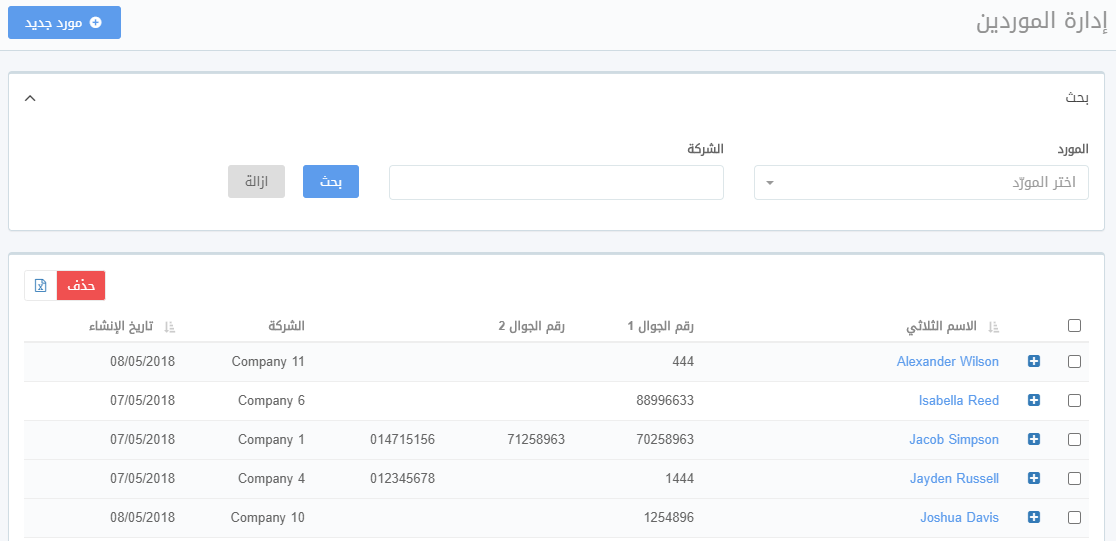Click the blue search button
Image resolution: width=1116 pixels, height=541 pixels.
click(330, 182)
